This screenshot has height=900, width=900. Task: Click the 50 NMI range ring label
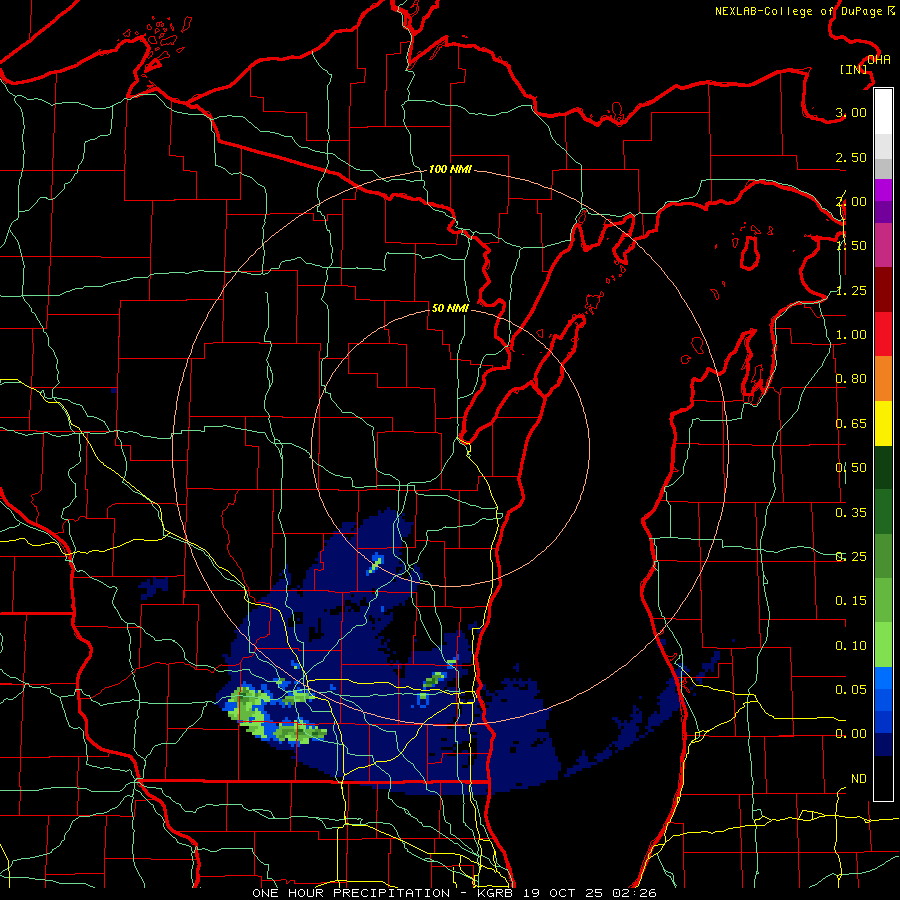450,308
